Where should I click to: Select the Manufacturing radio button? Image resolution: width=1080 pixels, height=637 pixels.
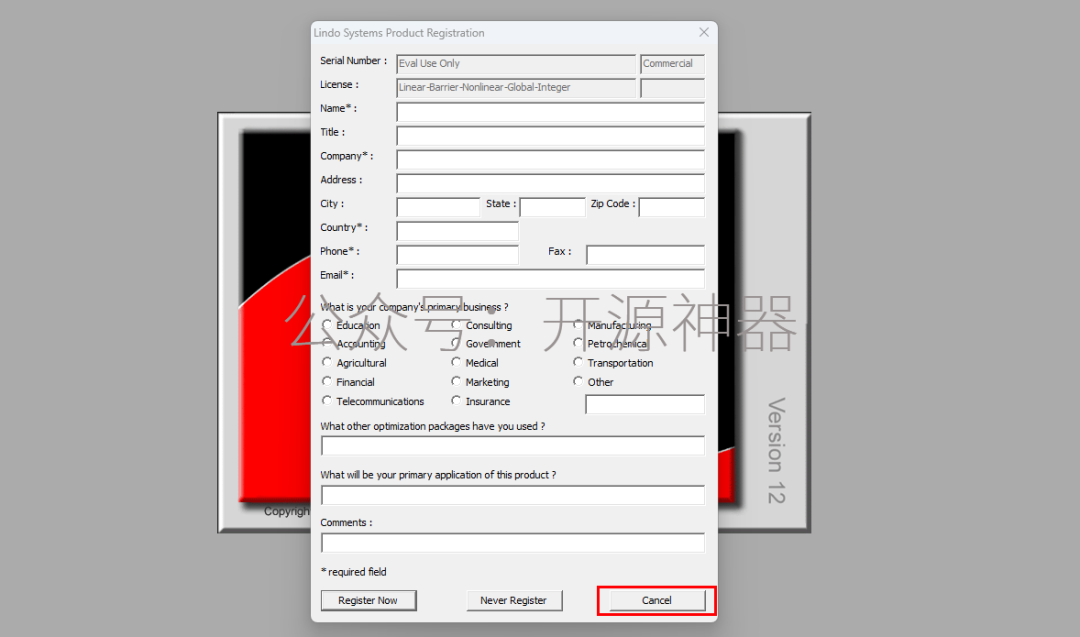pyautogui.click(x=578, y=325)
